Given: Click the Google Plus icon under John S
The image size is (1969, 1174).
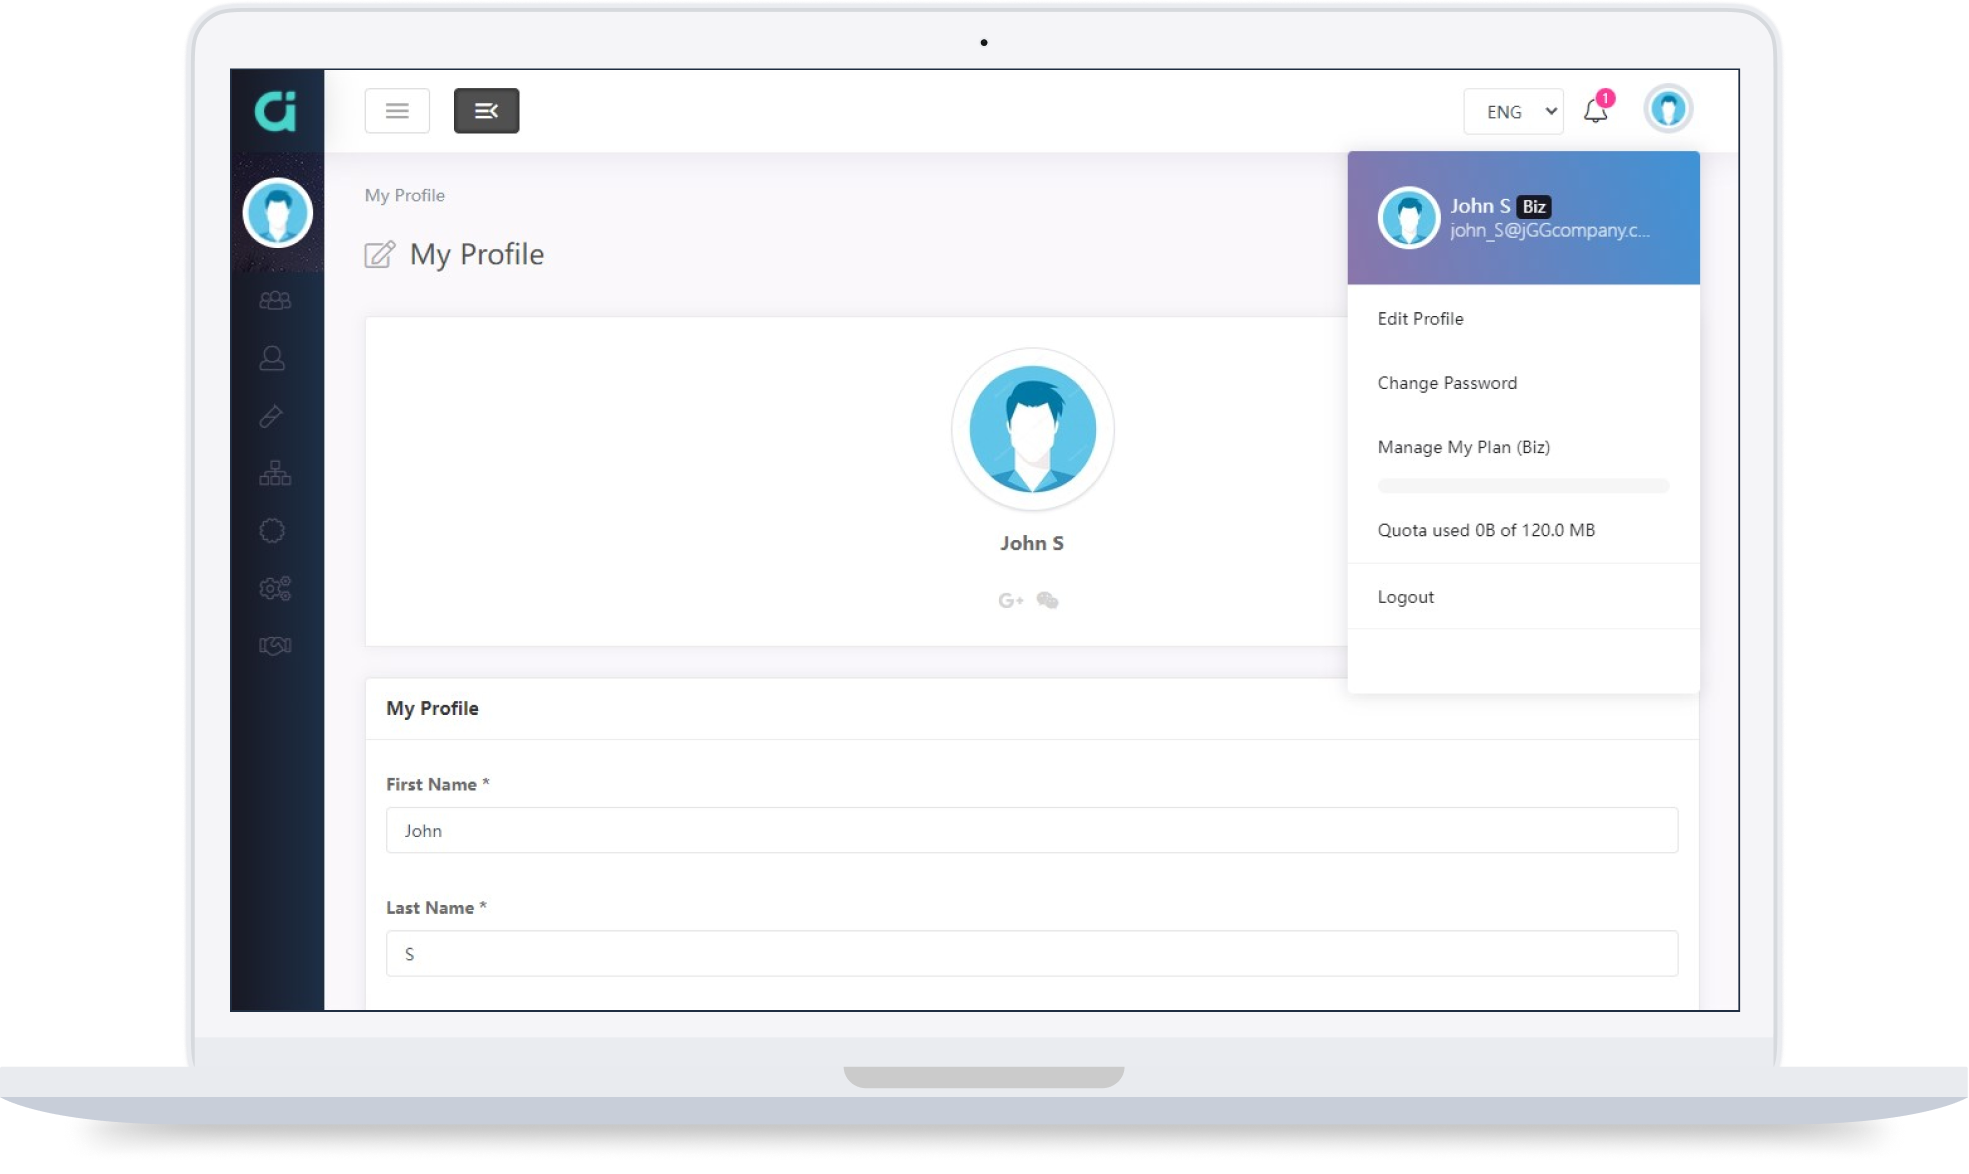Looking at the screenshot, I should (x=1010, y=600).
